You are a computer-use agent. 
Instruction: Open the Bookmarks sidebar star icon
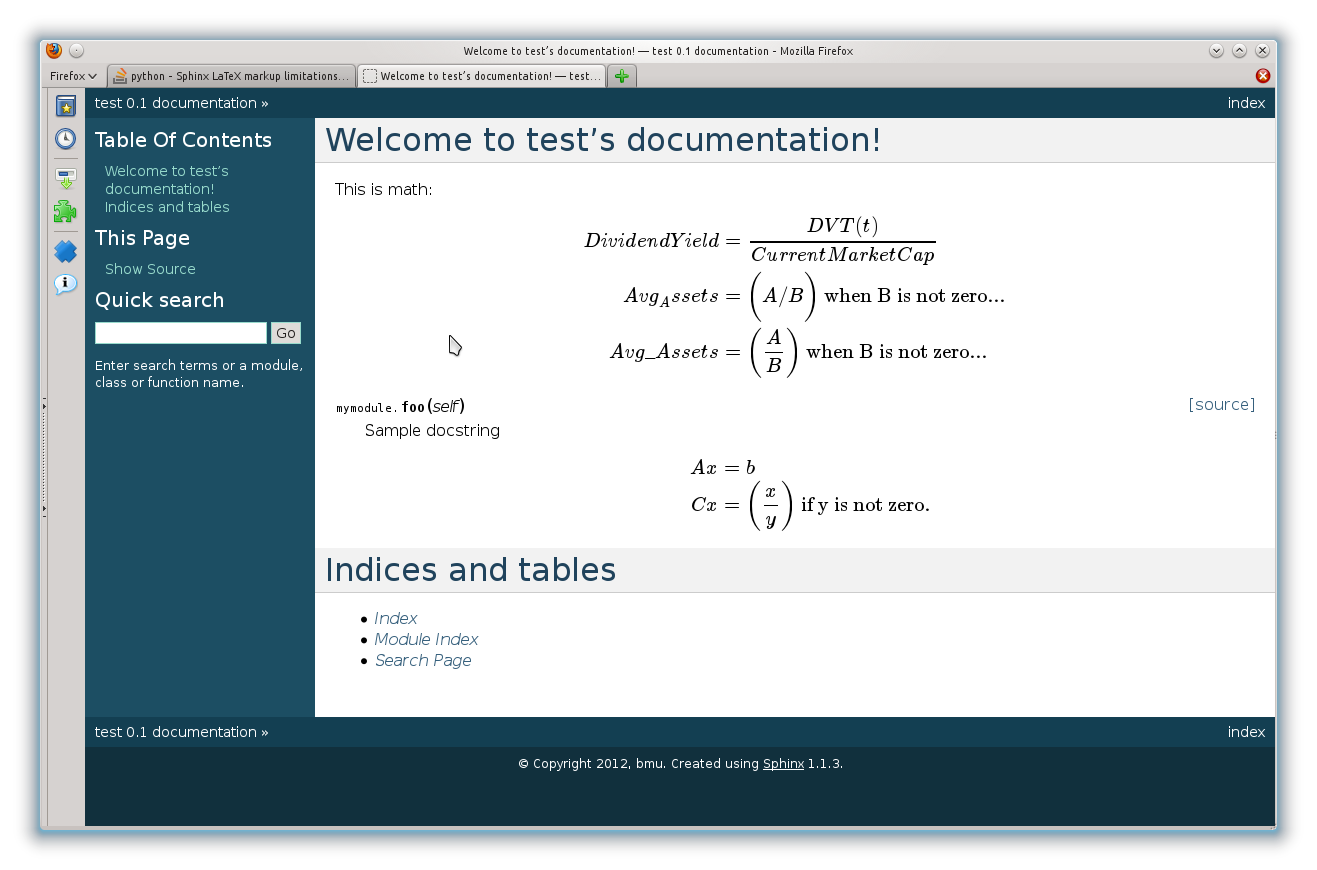65,106
